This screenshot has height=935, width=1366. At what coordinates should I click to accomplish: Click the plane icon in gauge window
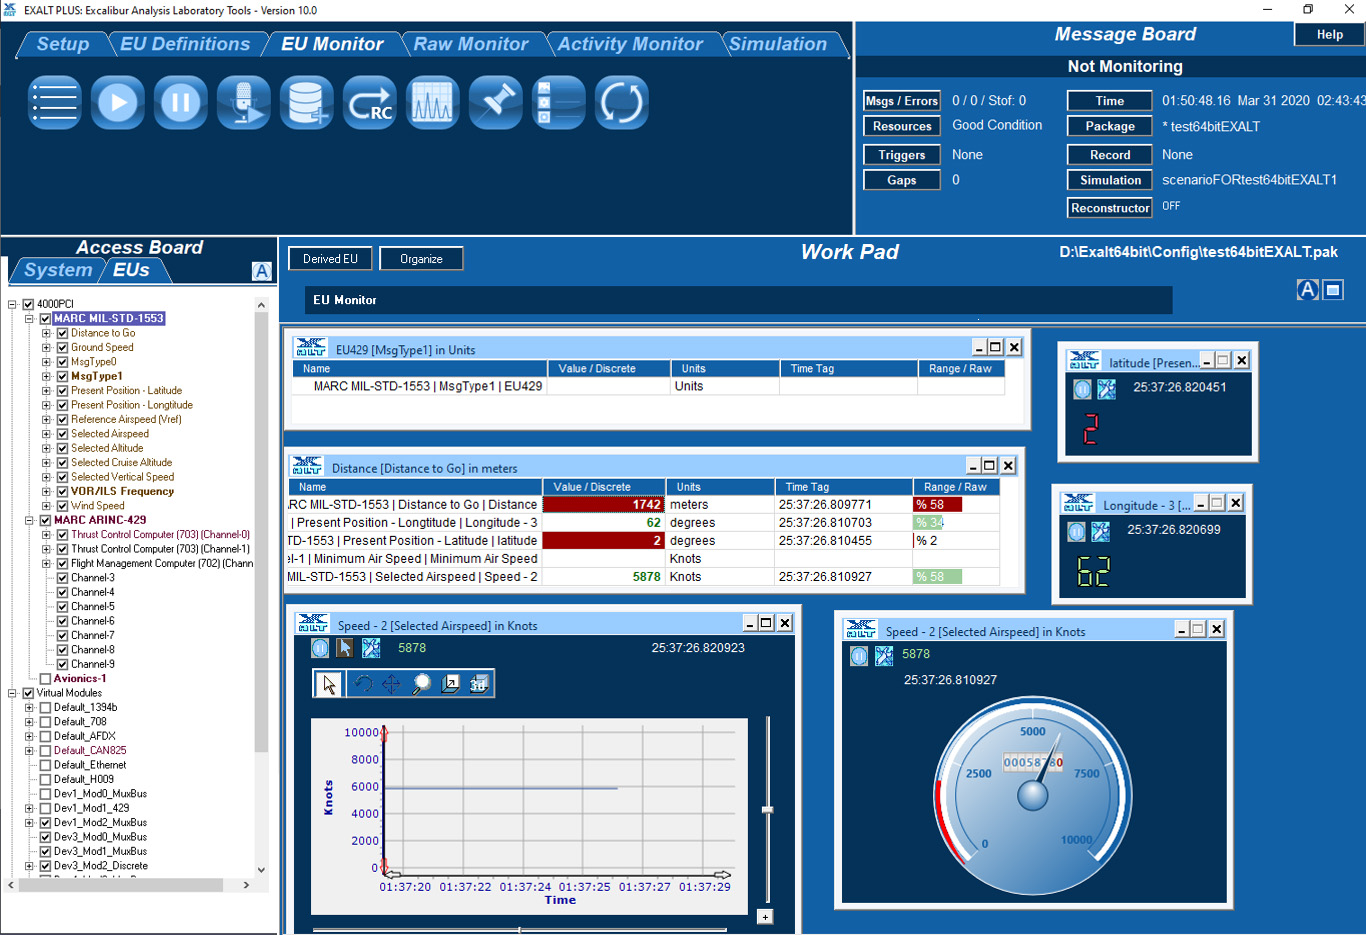[884, 656]
